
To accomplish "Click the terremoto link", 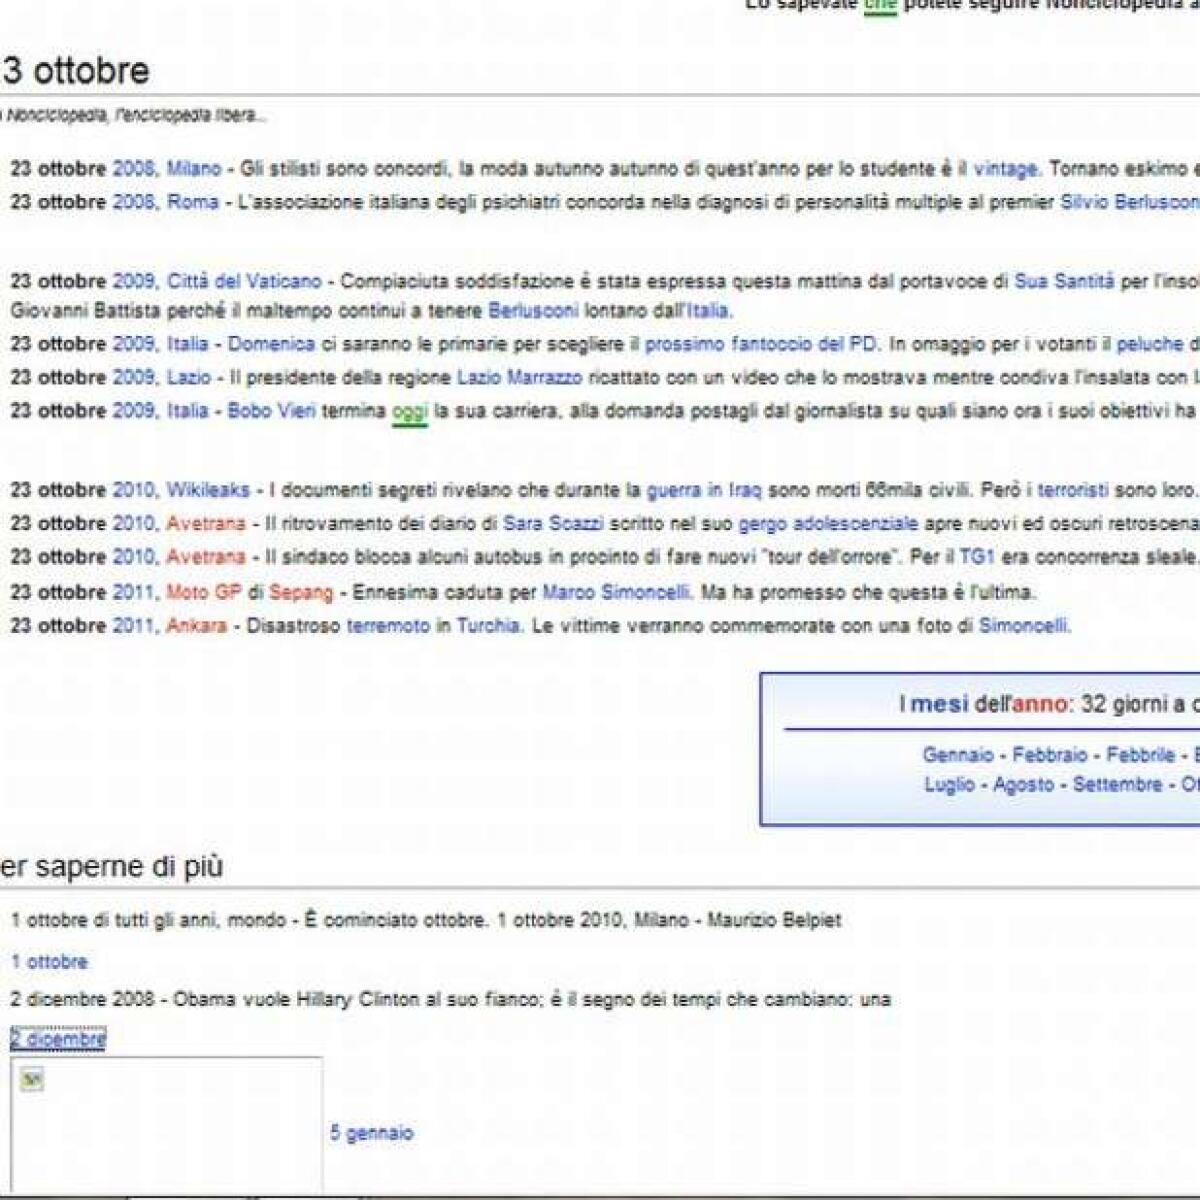I will point(388,626).
